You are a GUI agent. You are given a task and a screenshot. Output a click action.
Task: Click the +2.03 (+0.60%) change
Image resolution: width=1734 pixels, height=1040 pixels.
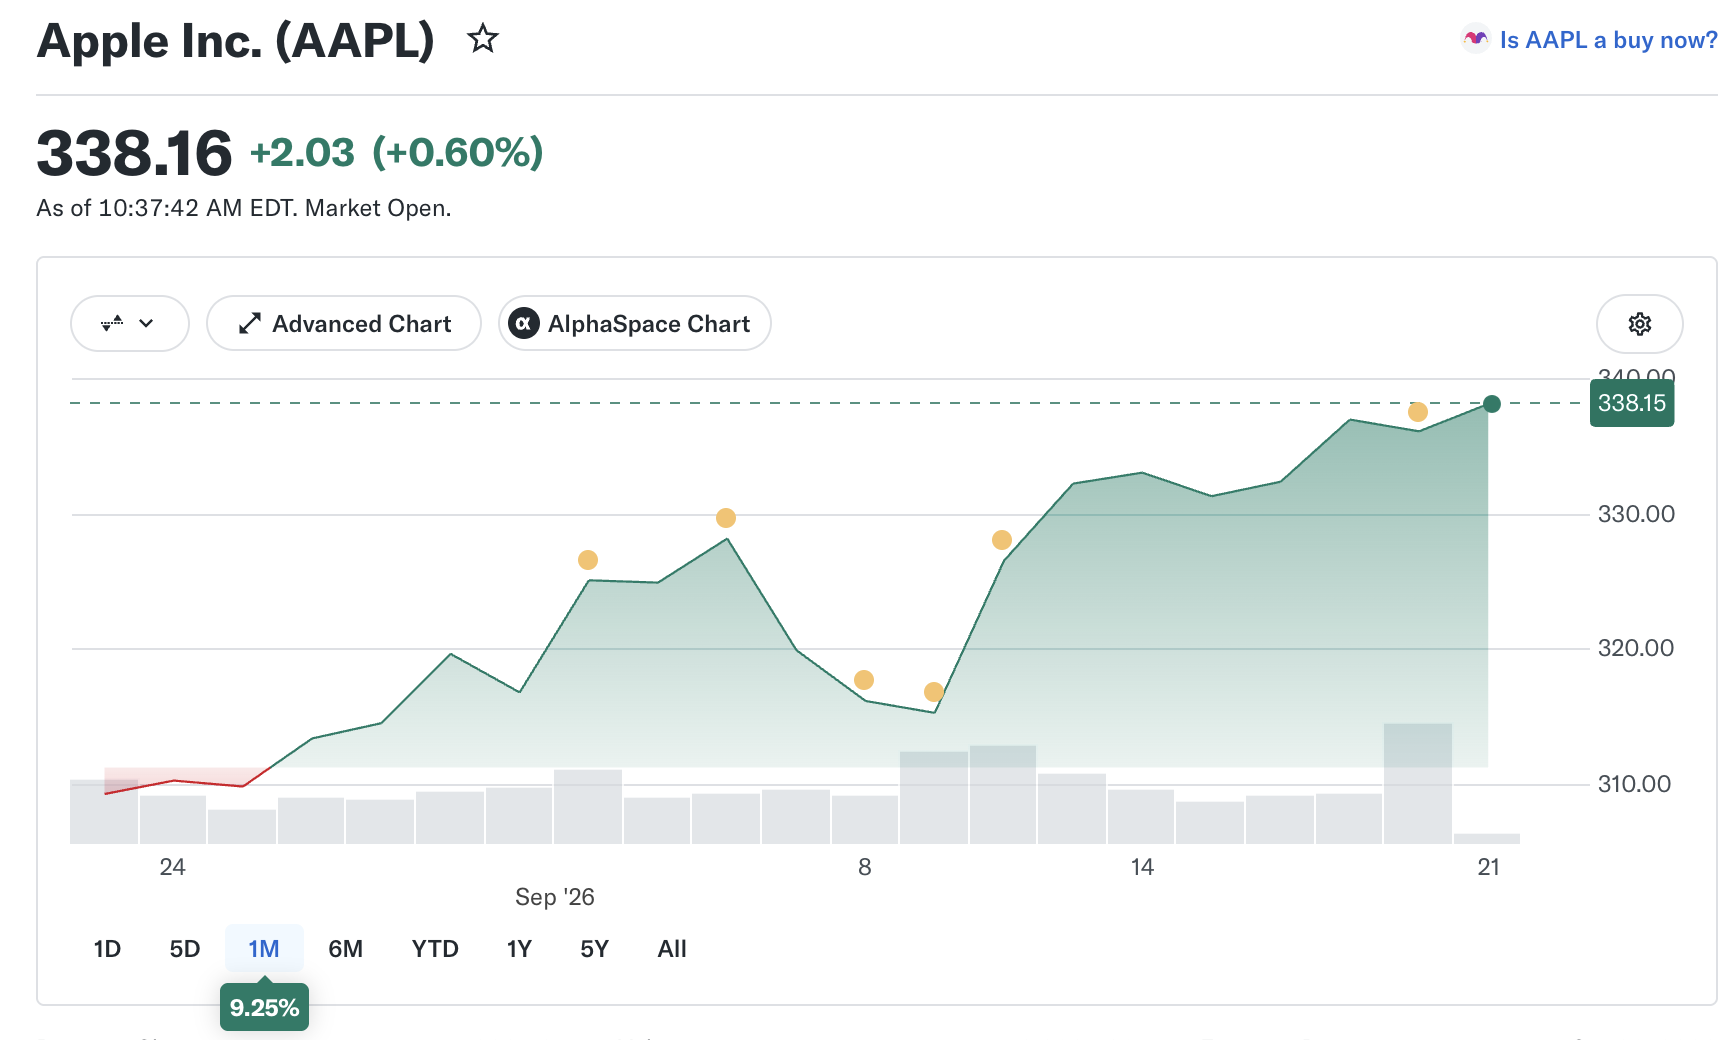point(396,153)
